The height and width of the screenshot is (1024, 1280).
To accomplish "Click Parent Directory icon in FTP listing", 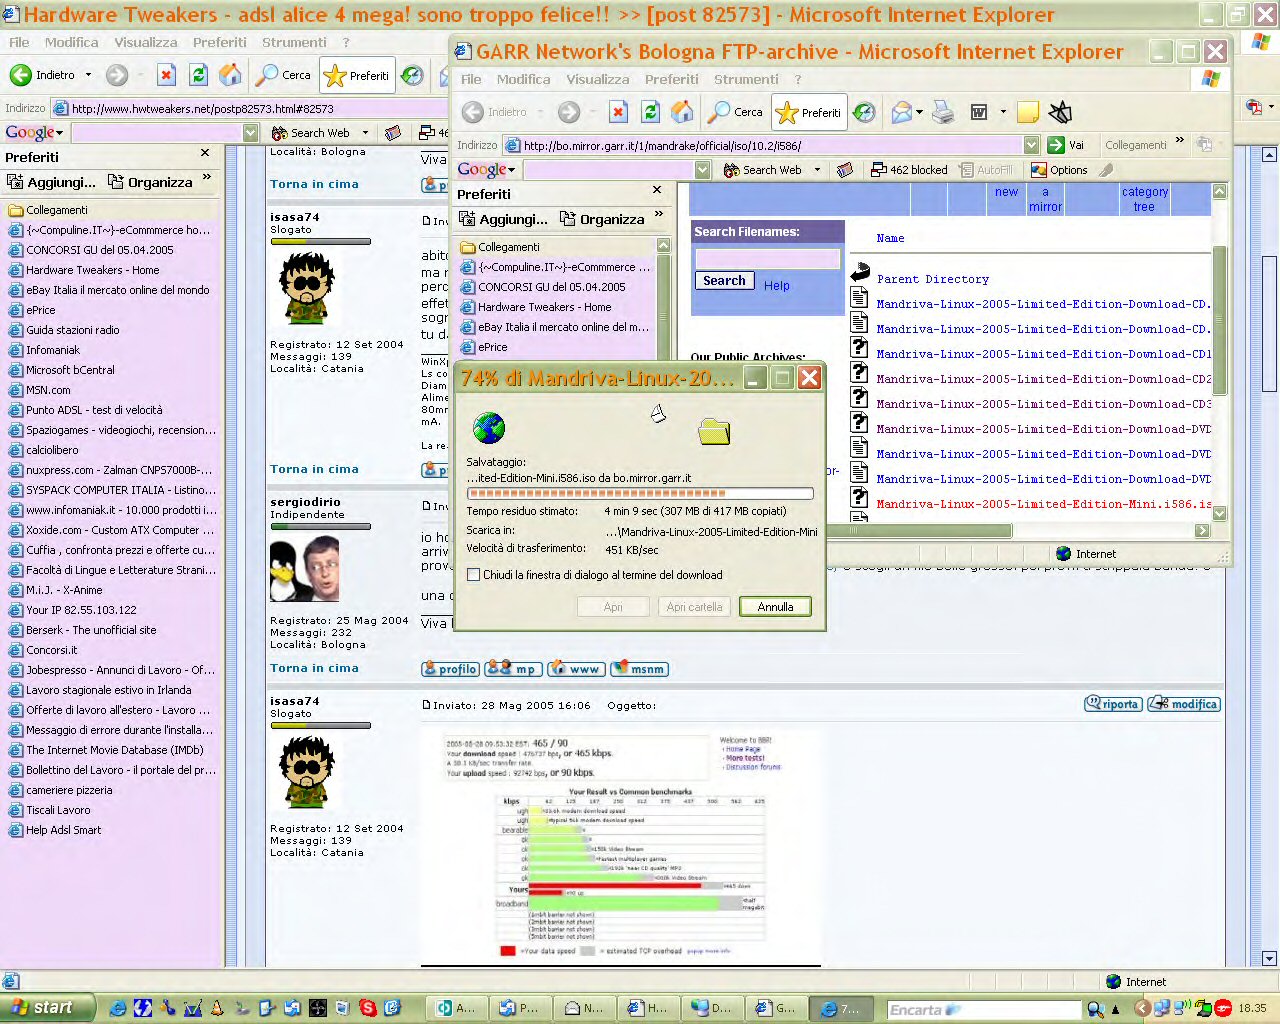I will pyautogui.click(x=860, y=272).
